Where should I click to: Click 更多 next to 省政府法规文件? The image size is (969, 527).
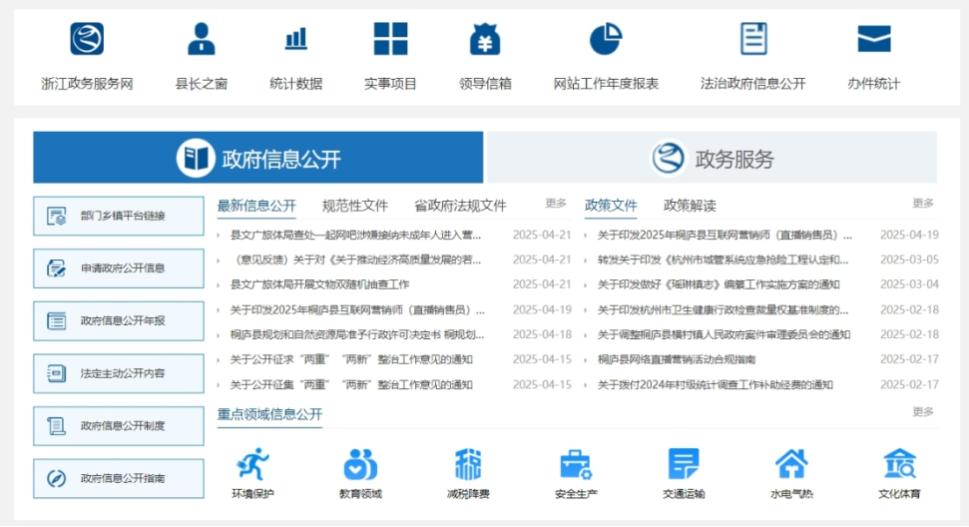[x=556, y=203]
